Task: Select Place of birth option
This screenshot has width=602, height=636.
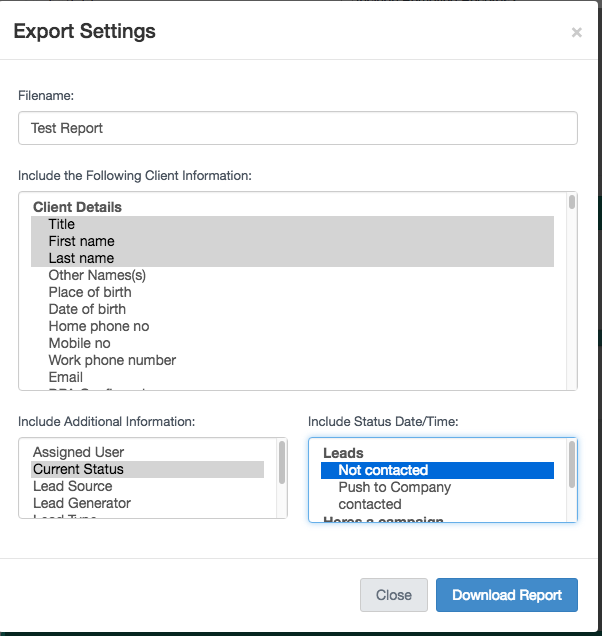Action: tap(90, 292)
